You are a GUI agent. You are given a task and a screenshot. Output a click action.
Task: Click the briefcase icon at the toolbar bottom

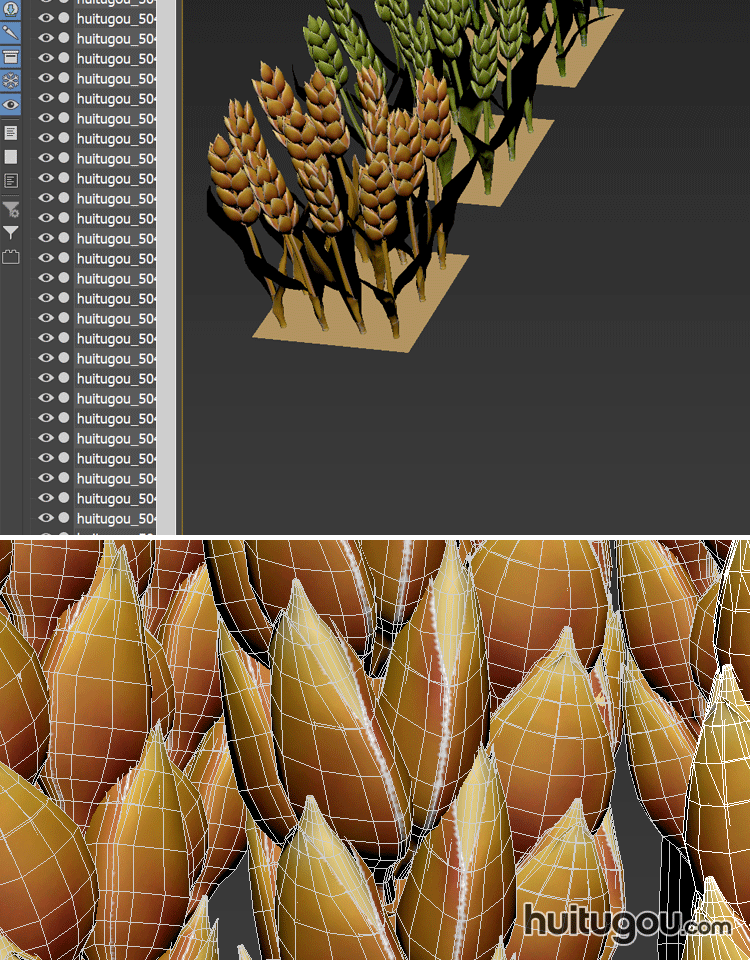click(10, 257)
